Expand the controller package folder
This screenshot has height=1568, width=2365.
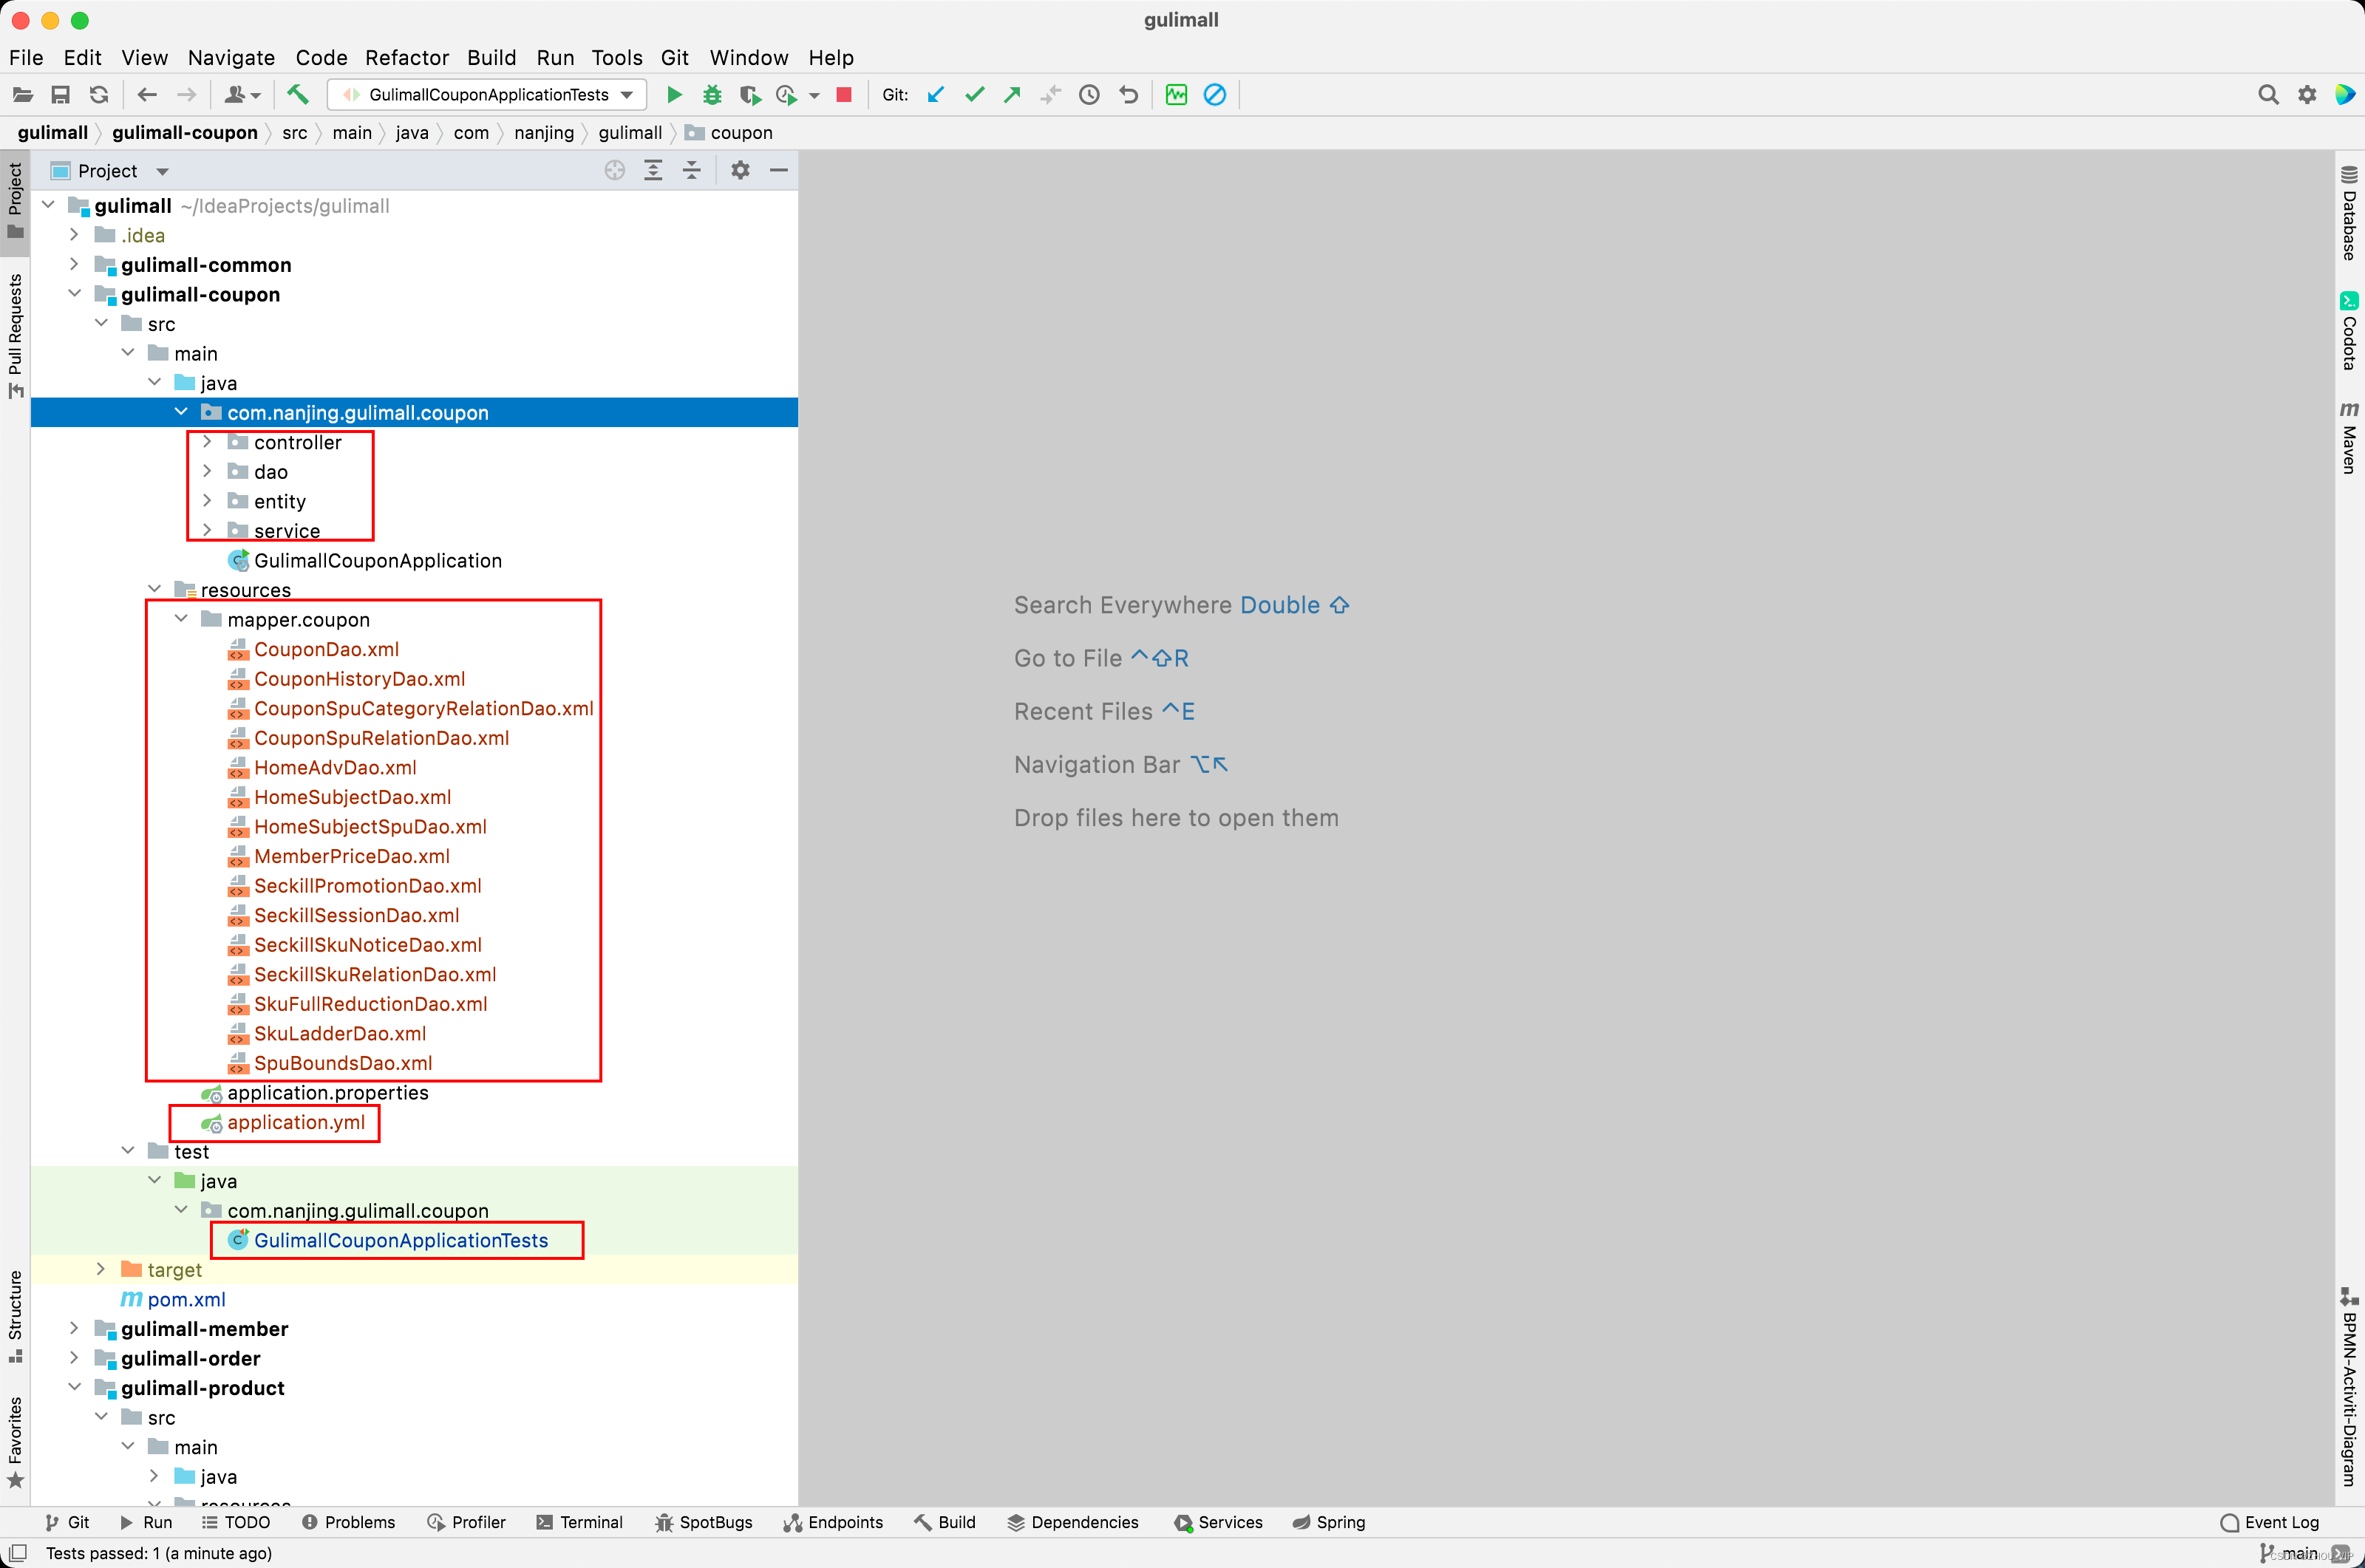[207, 442]
